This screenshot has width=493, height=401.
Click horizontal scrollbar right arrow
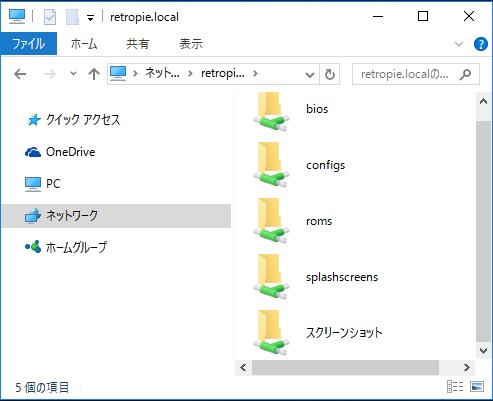[x=467, y=367]
